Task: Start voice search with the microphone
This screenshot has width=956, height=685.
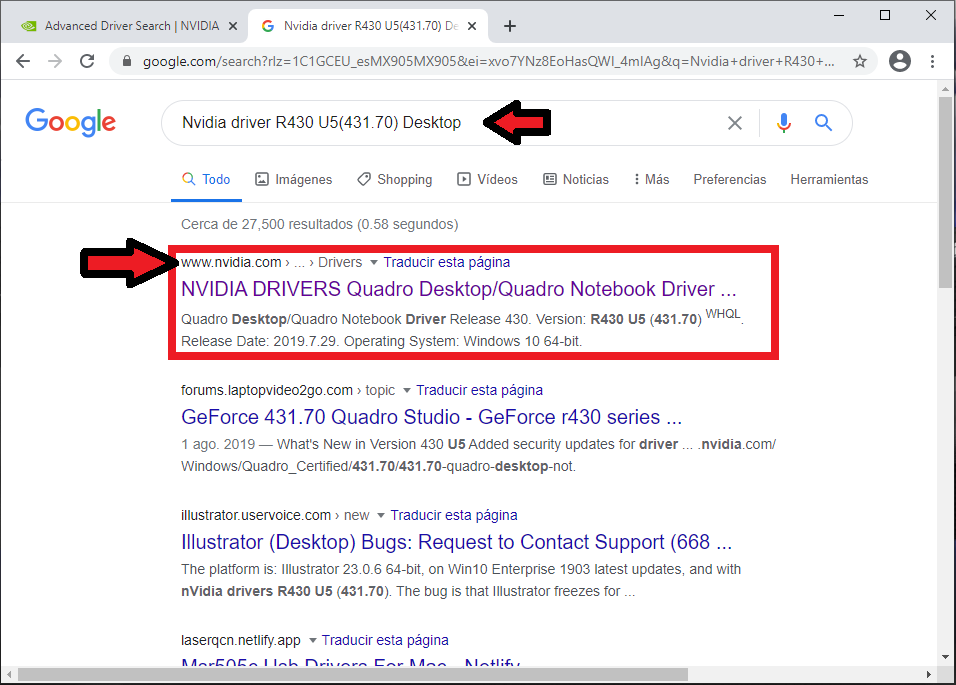Action: click(784, 123)
